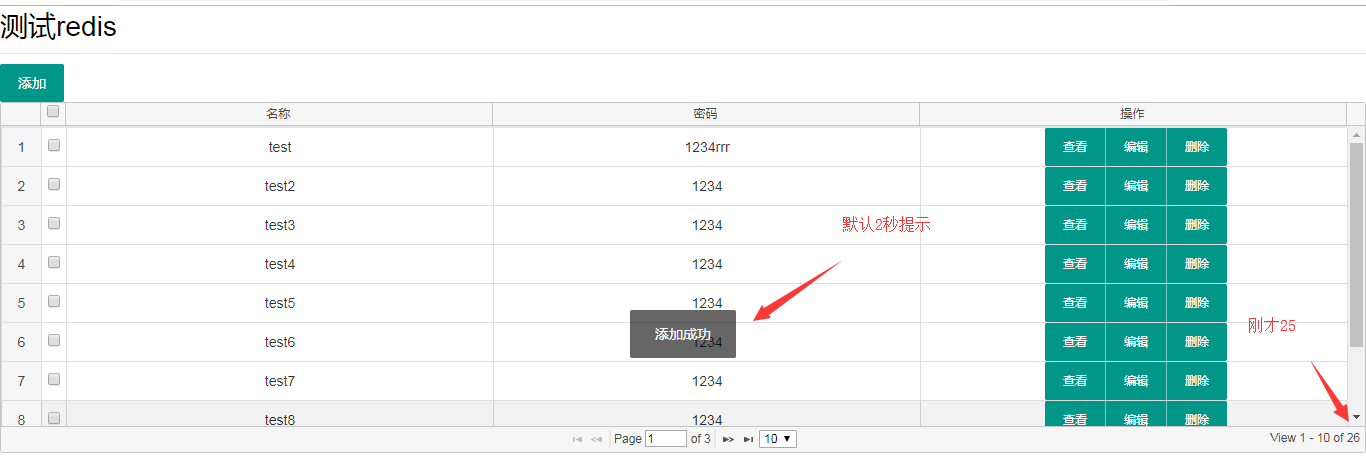This screenshot has height=473, width=1366.
Task: Sort by the 名称 column header
Action: click(279, 114)
